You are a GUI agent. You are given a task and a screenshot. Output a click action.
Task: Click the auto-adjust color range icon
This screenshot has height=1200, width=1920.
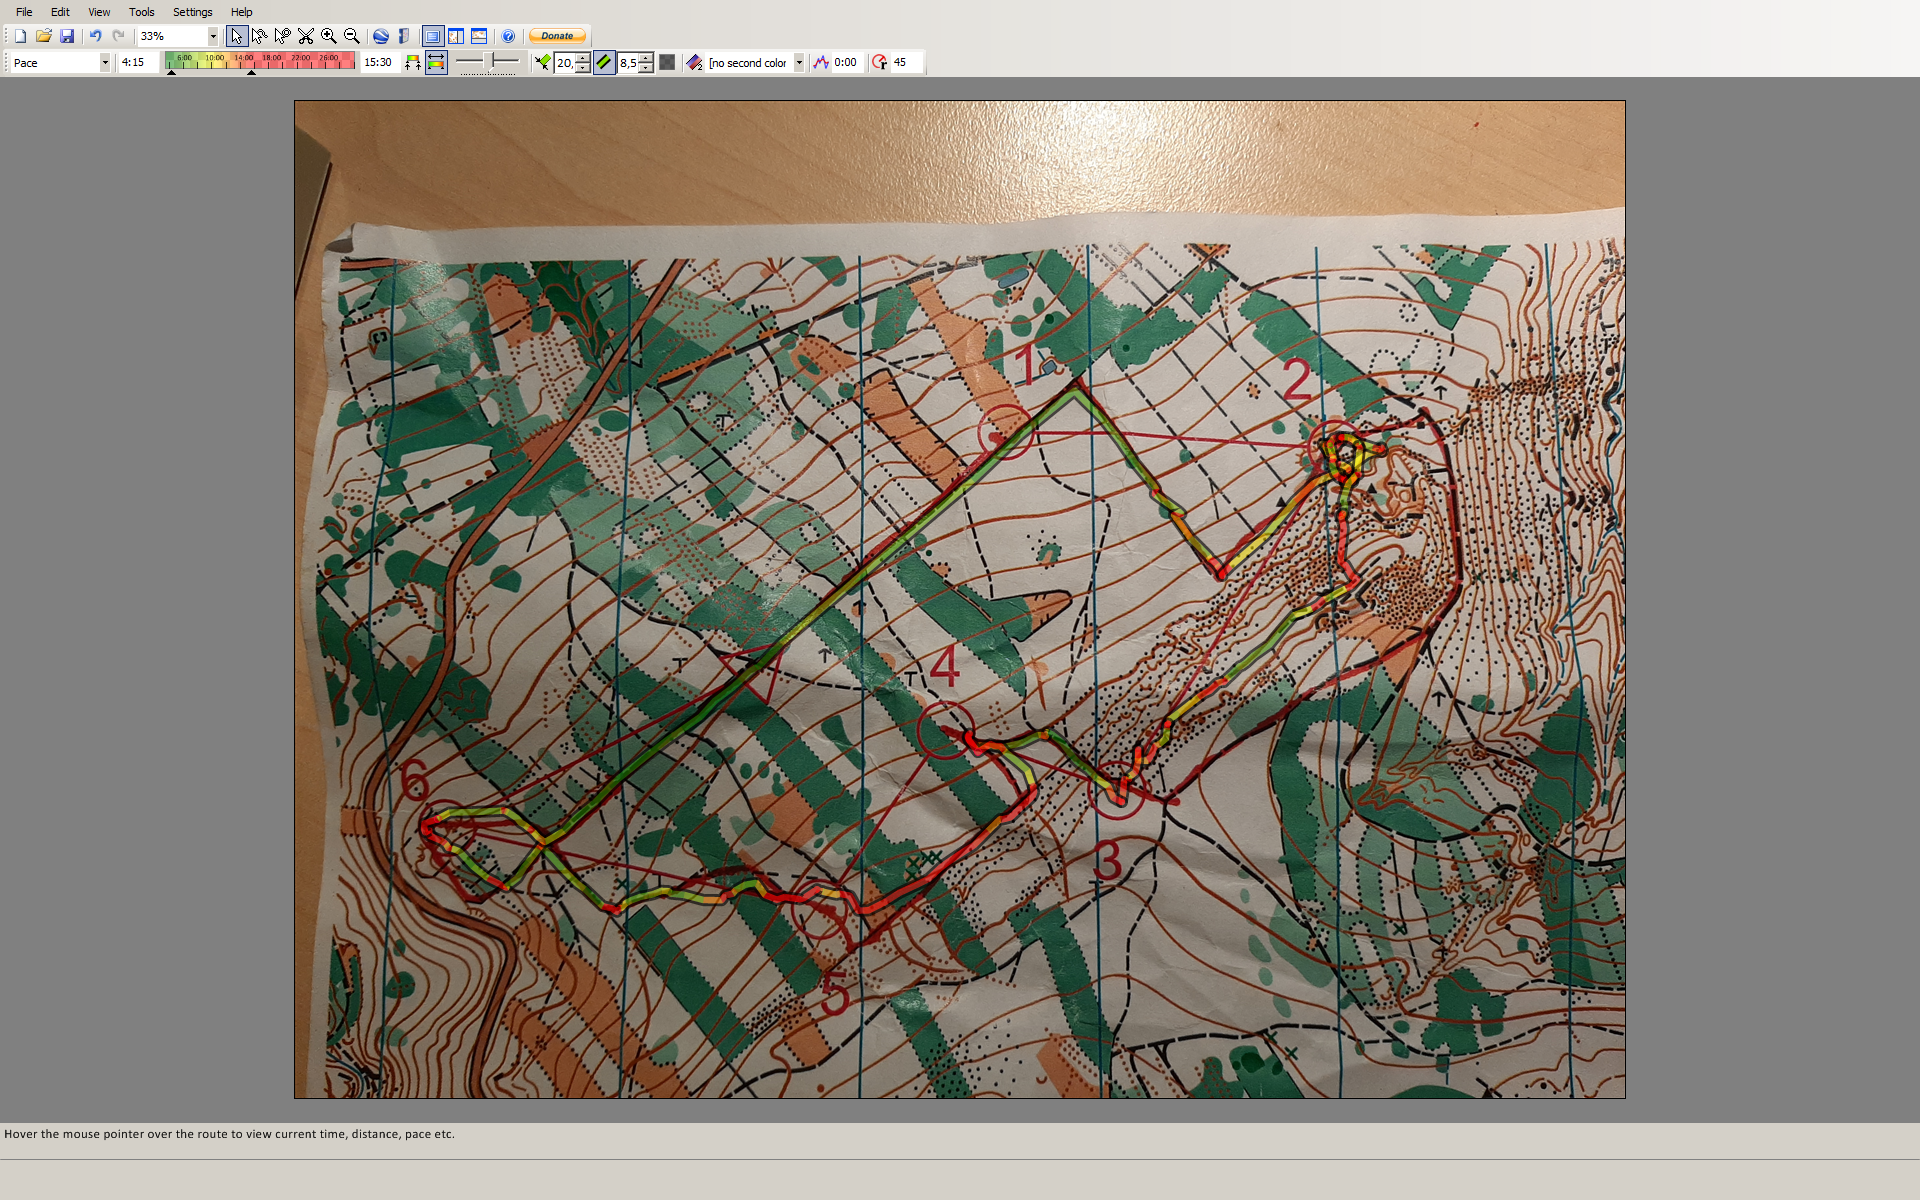click(x=413, y=62)
